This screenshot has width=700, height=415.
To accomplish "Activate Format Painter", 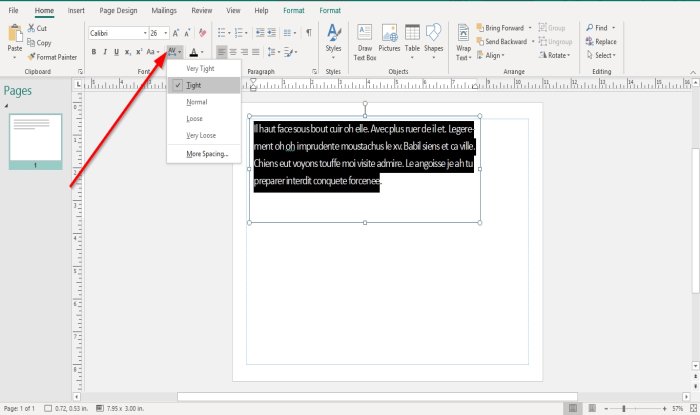I will click(52, 57).
